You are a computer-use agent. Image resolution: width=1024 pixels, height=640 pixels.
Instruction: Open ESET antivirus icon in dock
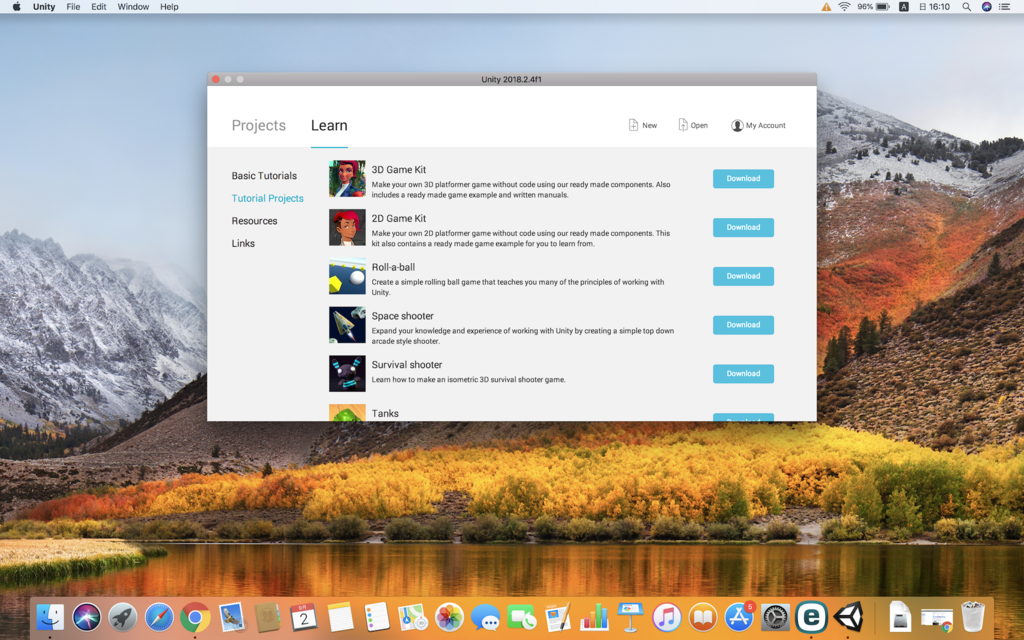coord(812,617)
